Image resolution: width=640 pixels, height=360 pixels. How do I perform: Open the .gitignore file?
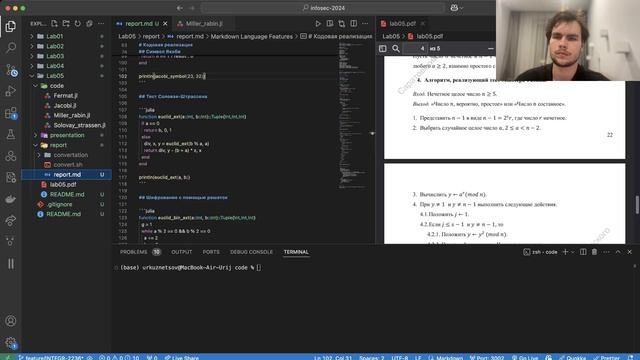click(x=60, y=204)
